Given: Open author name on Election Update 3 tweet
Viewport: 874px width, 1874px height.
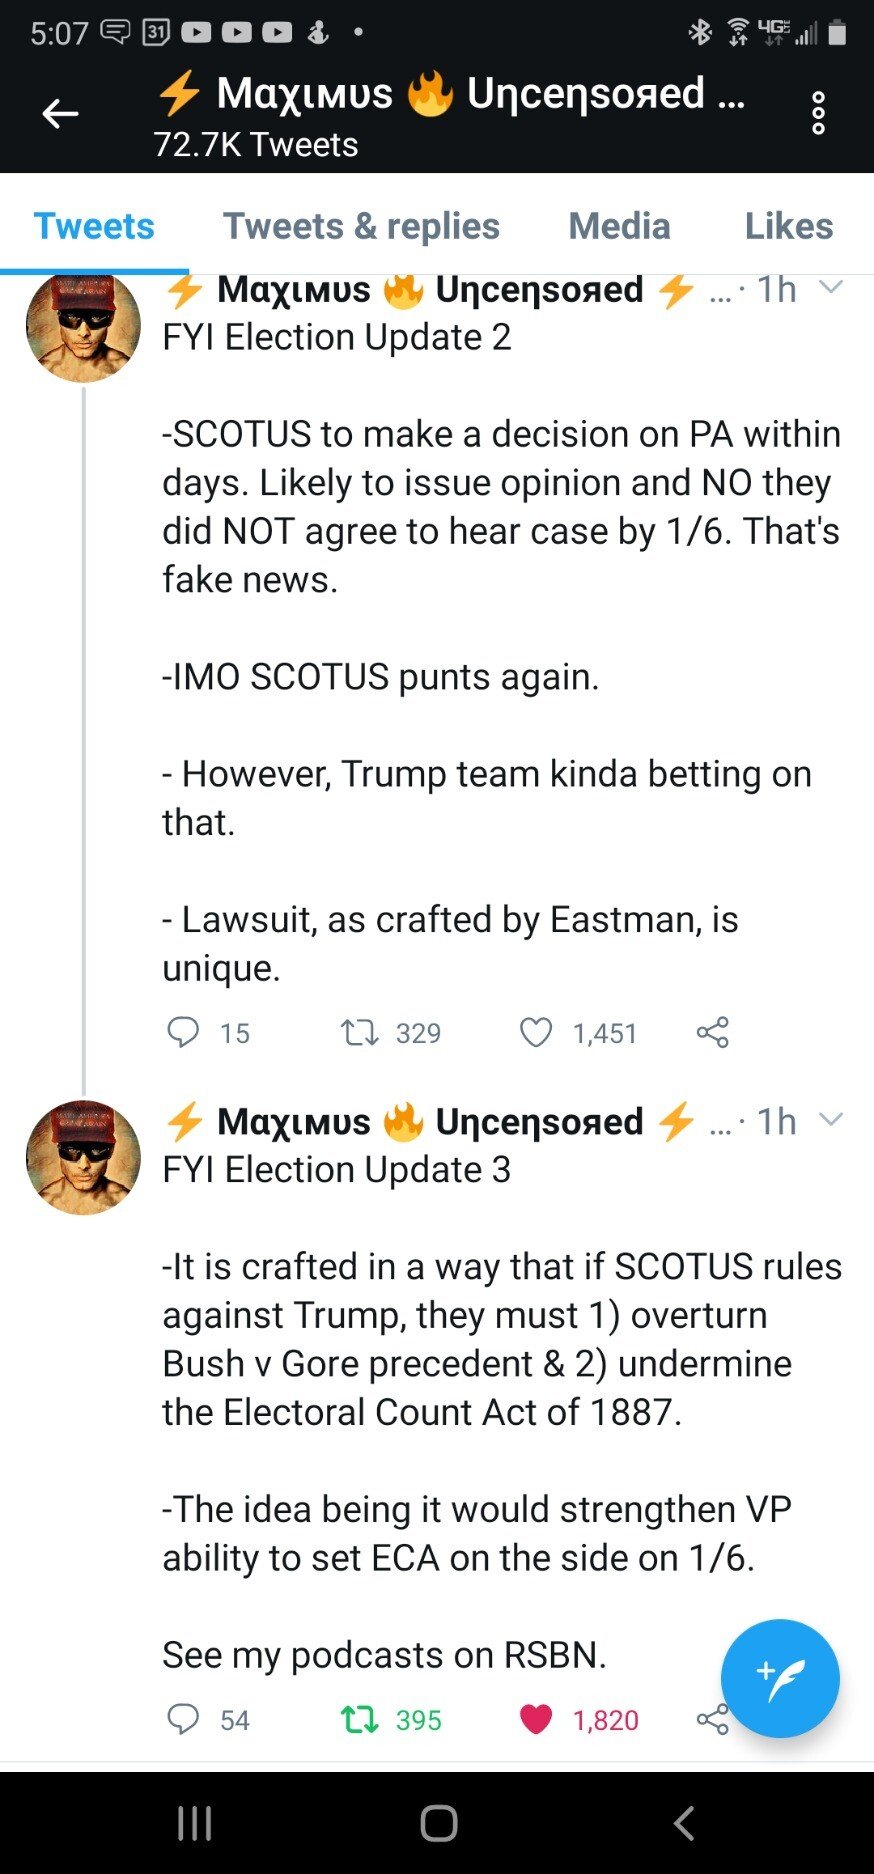Looking at the screenshot, I should coord(430,1122).
